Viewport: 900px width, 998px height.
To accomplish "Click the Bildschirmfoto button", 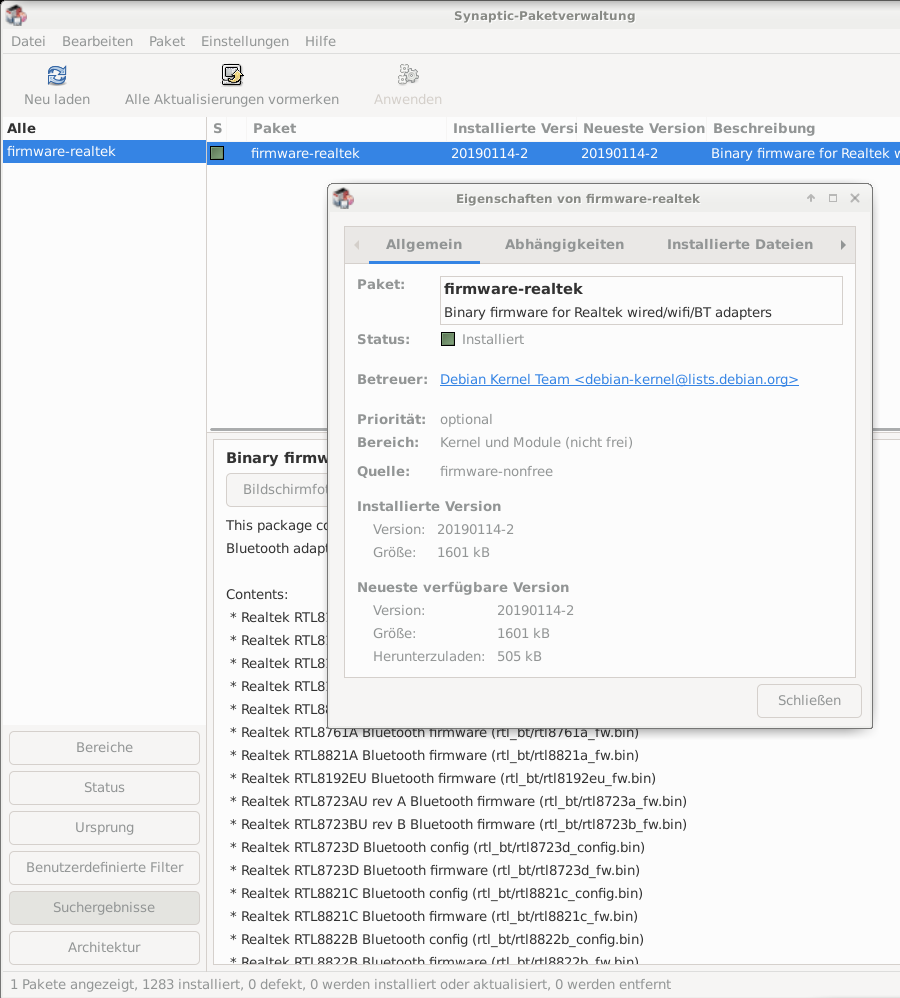I will (278, 489).
